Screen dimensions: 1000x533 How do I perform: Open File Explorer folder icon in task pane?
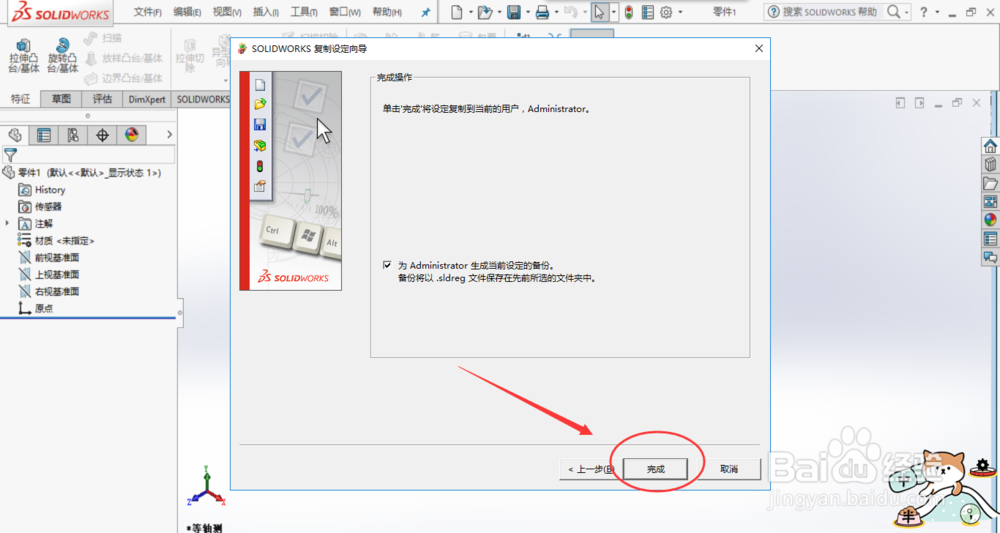(990, 184)
